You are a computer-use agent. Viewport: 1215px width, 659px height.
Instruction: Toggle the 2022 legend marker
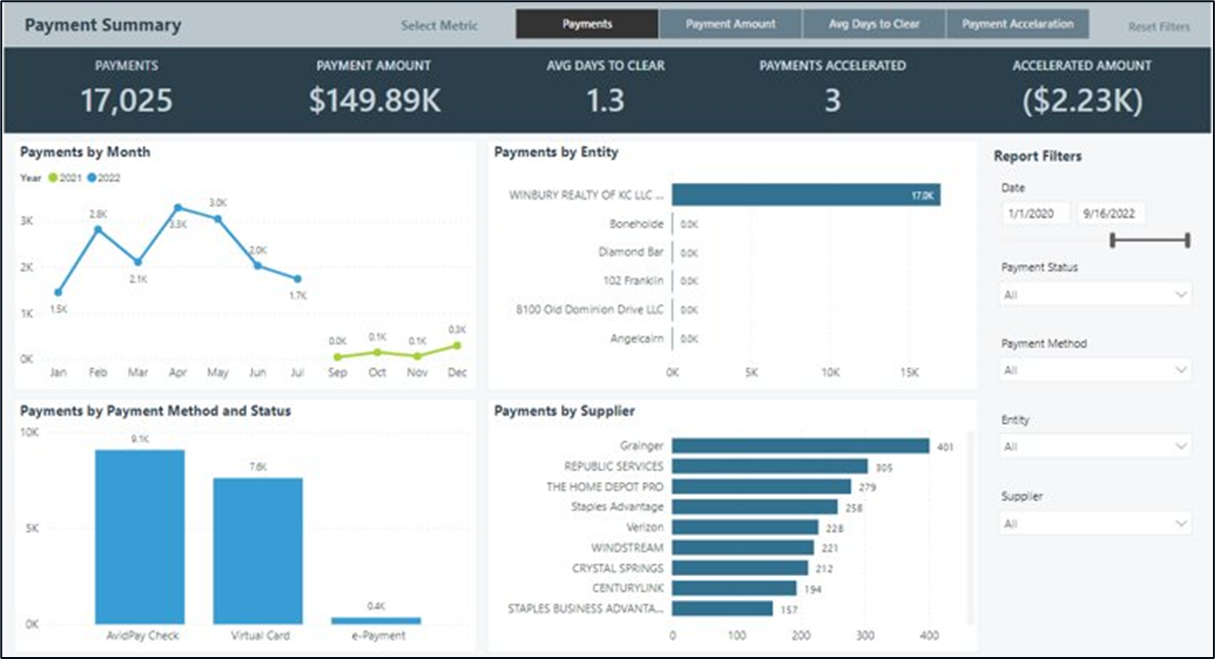(x=91, y=178)
